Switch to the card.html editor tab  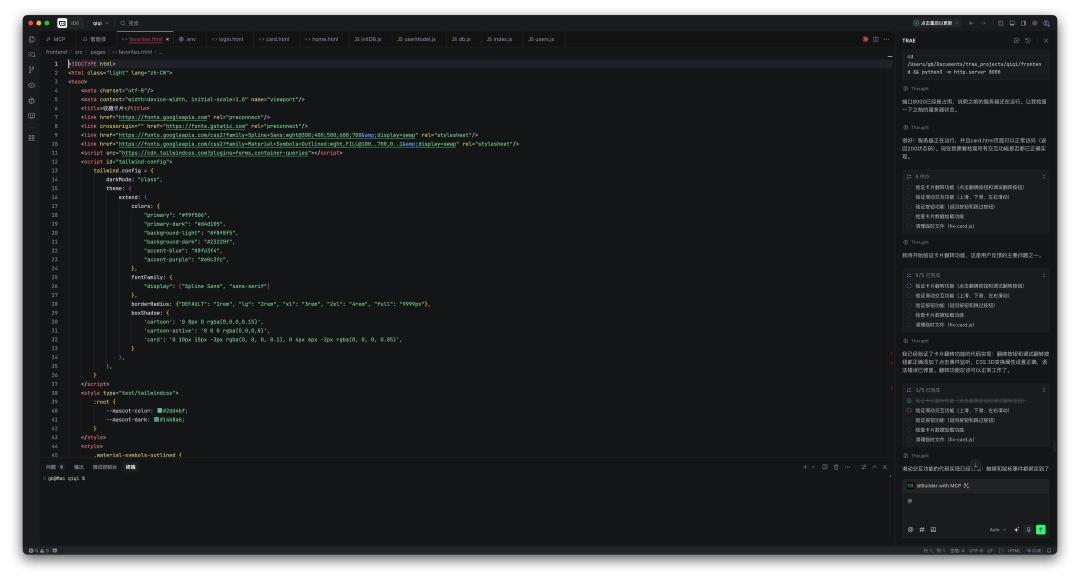pos(274,39)
